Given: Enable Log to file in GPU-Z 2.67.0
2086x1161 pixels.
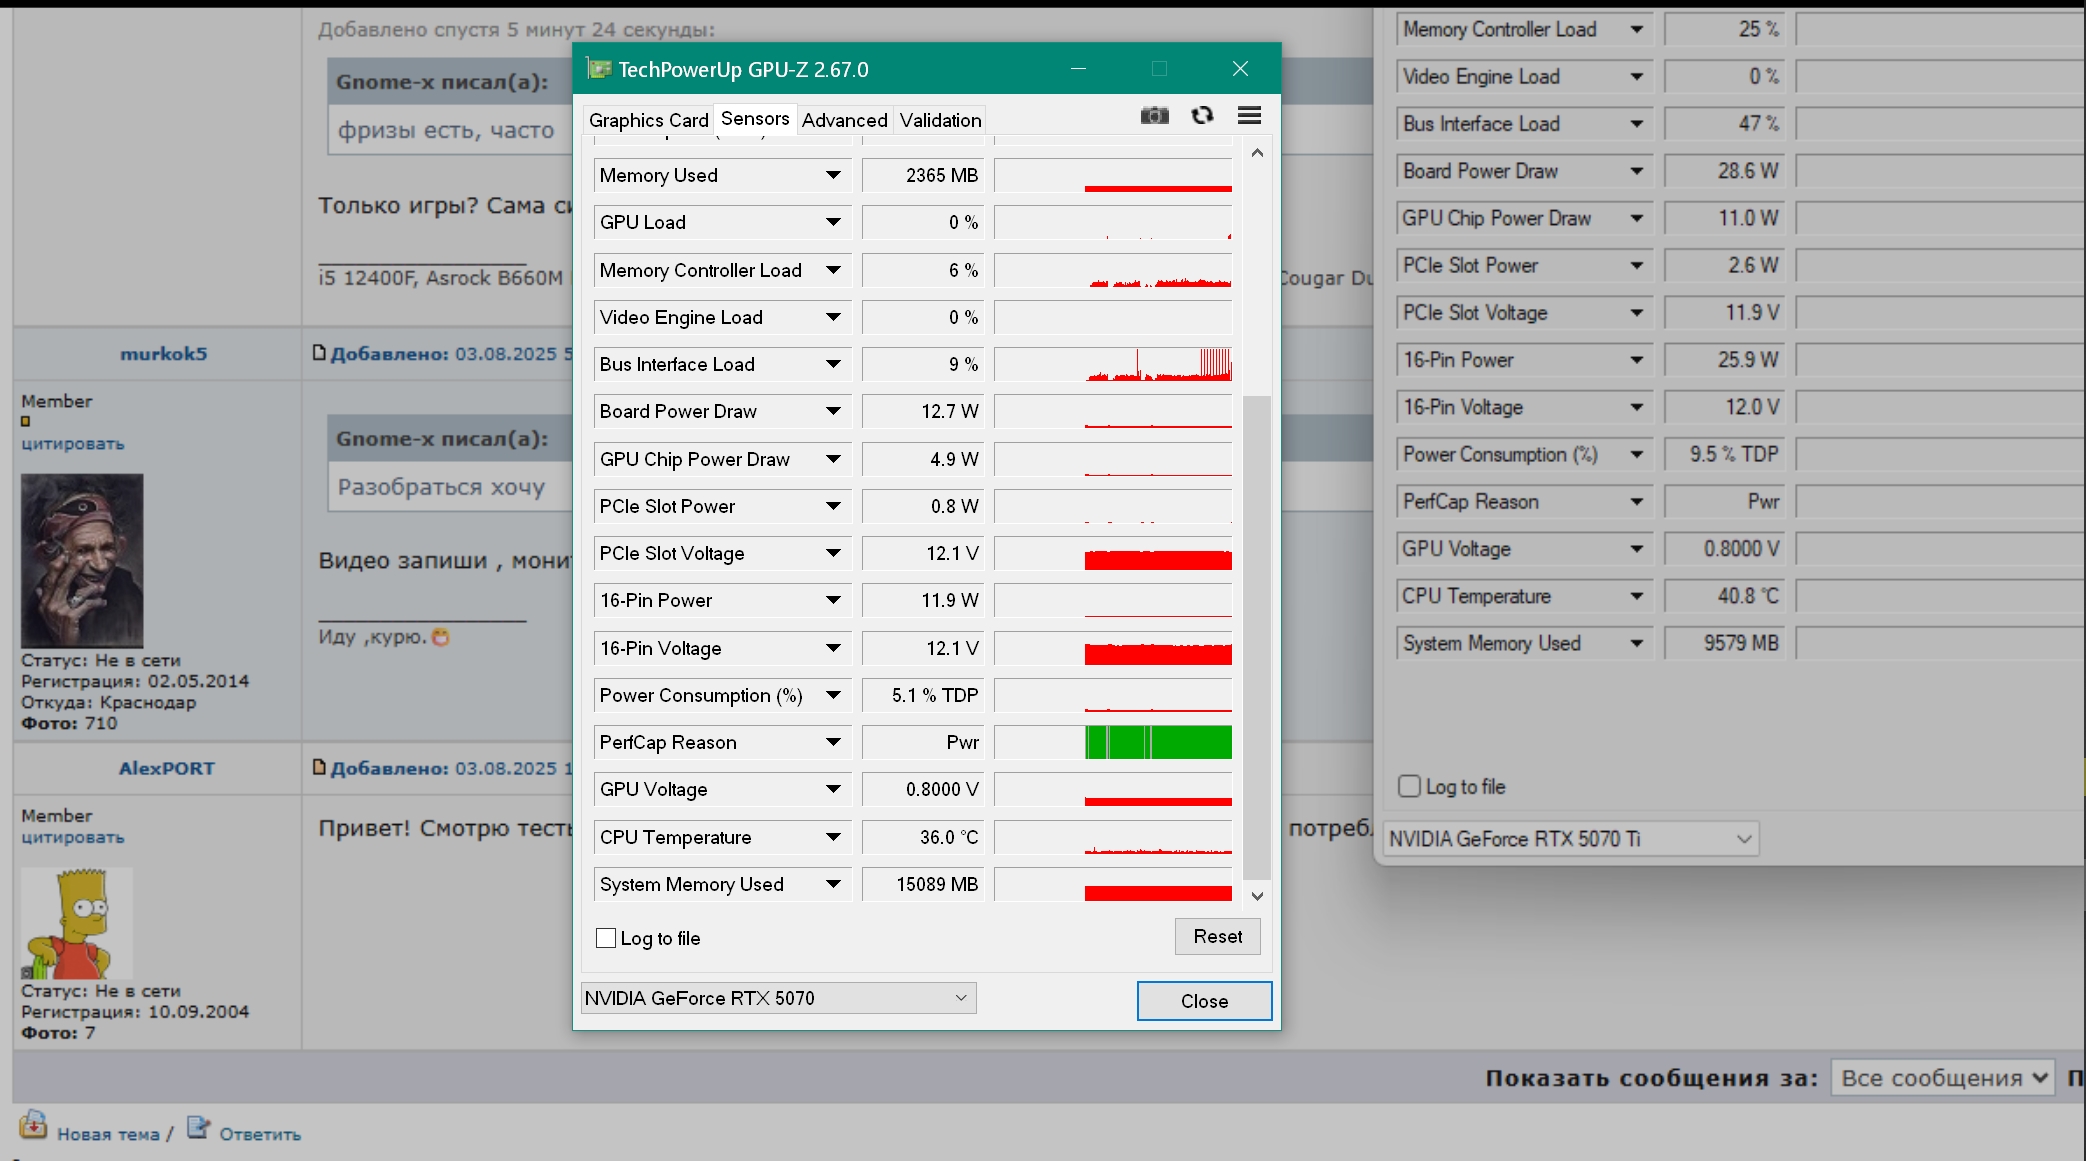Looking at the screenshot, I should (x=606, y=938).
